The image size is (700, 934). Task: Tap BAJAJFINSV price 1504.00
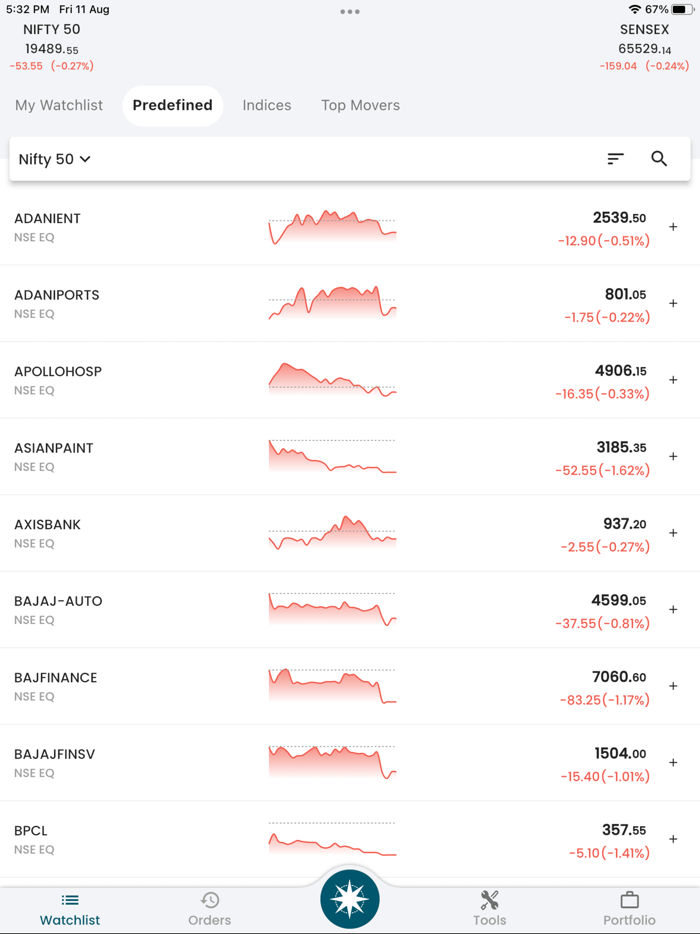click(620, 754)
